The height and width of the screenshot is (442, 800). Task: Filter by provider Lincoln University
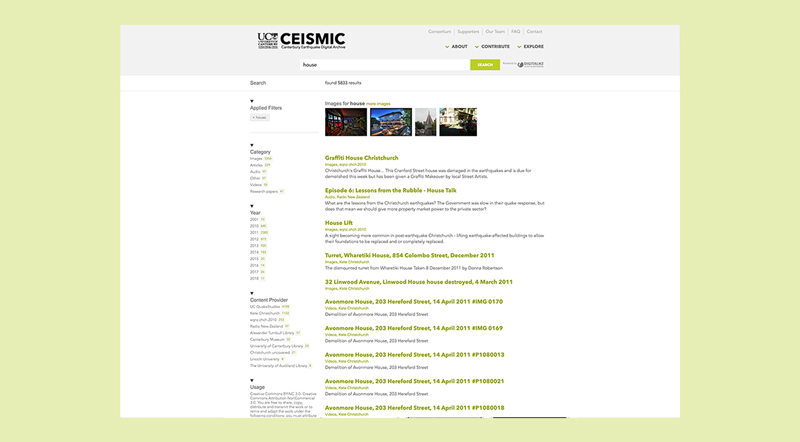click(x=267, y=359)
